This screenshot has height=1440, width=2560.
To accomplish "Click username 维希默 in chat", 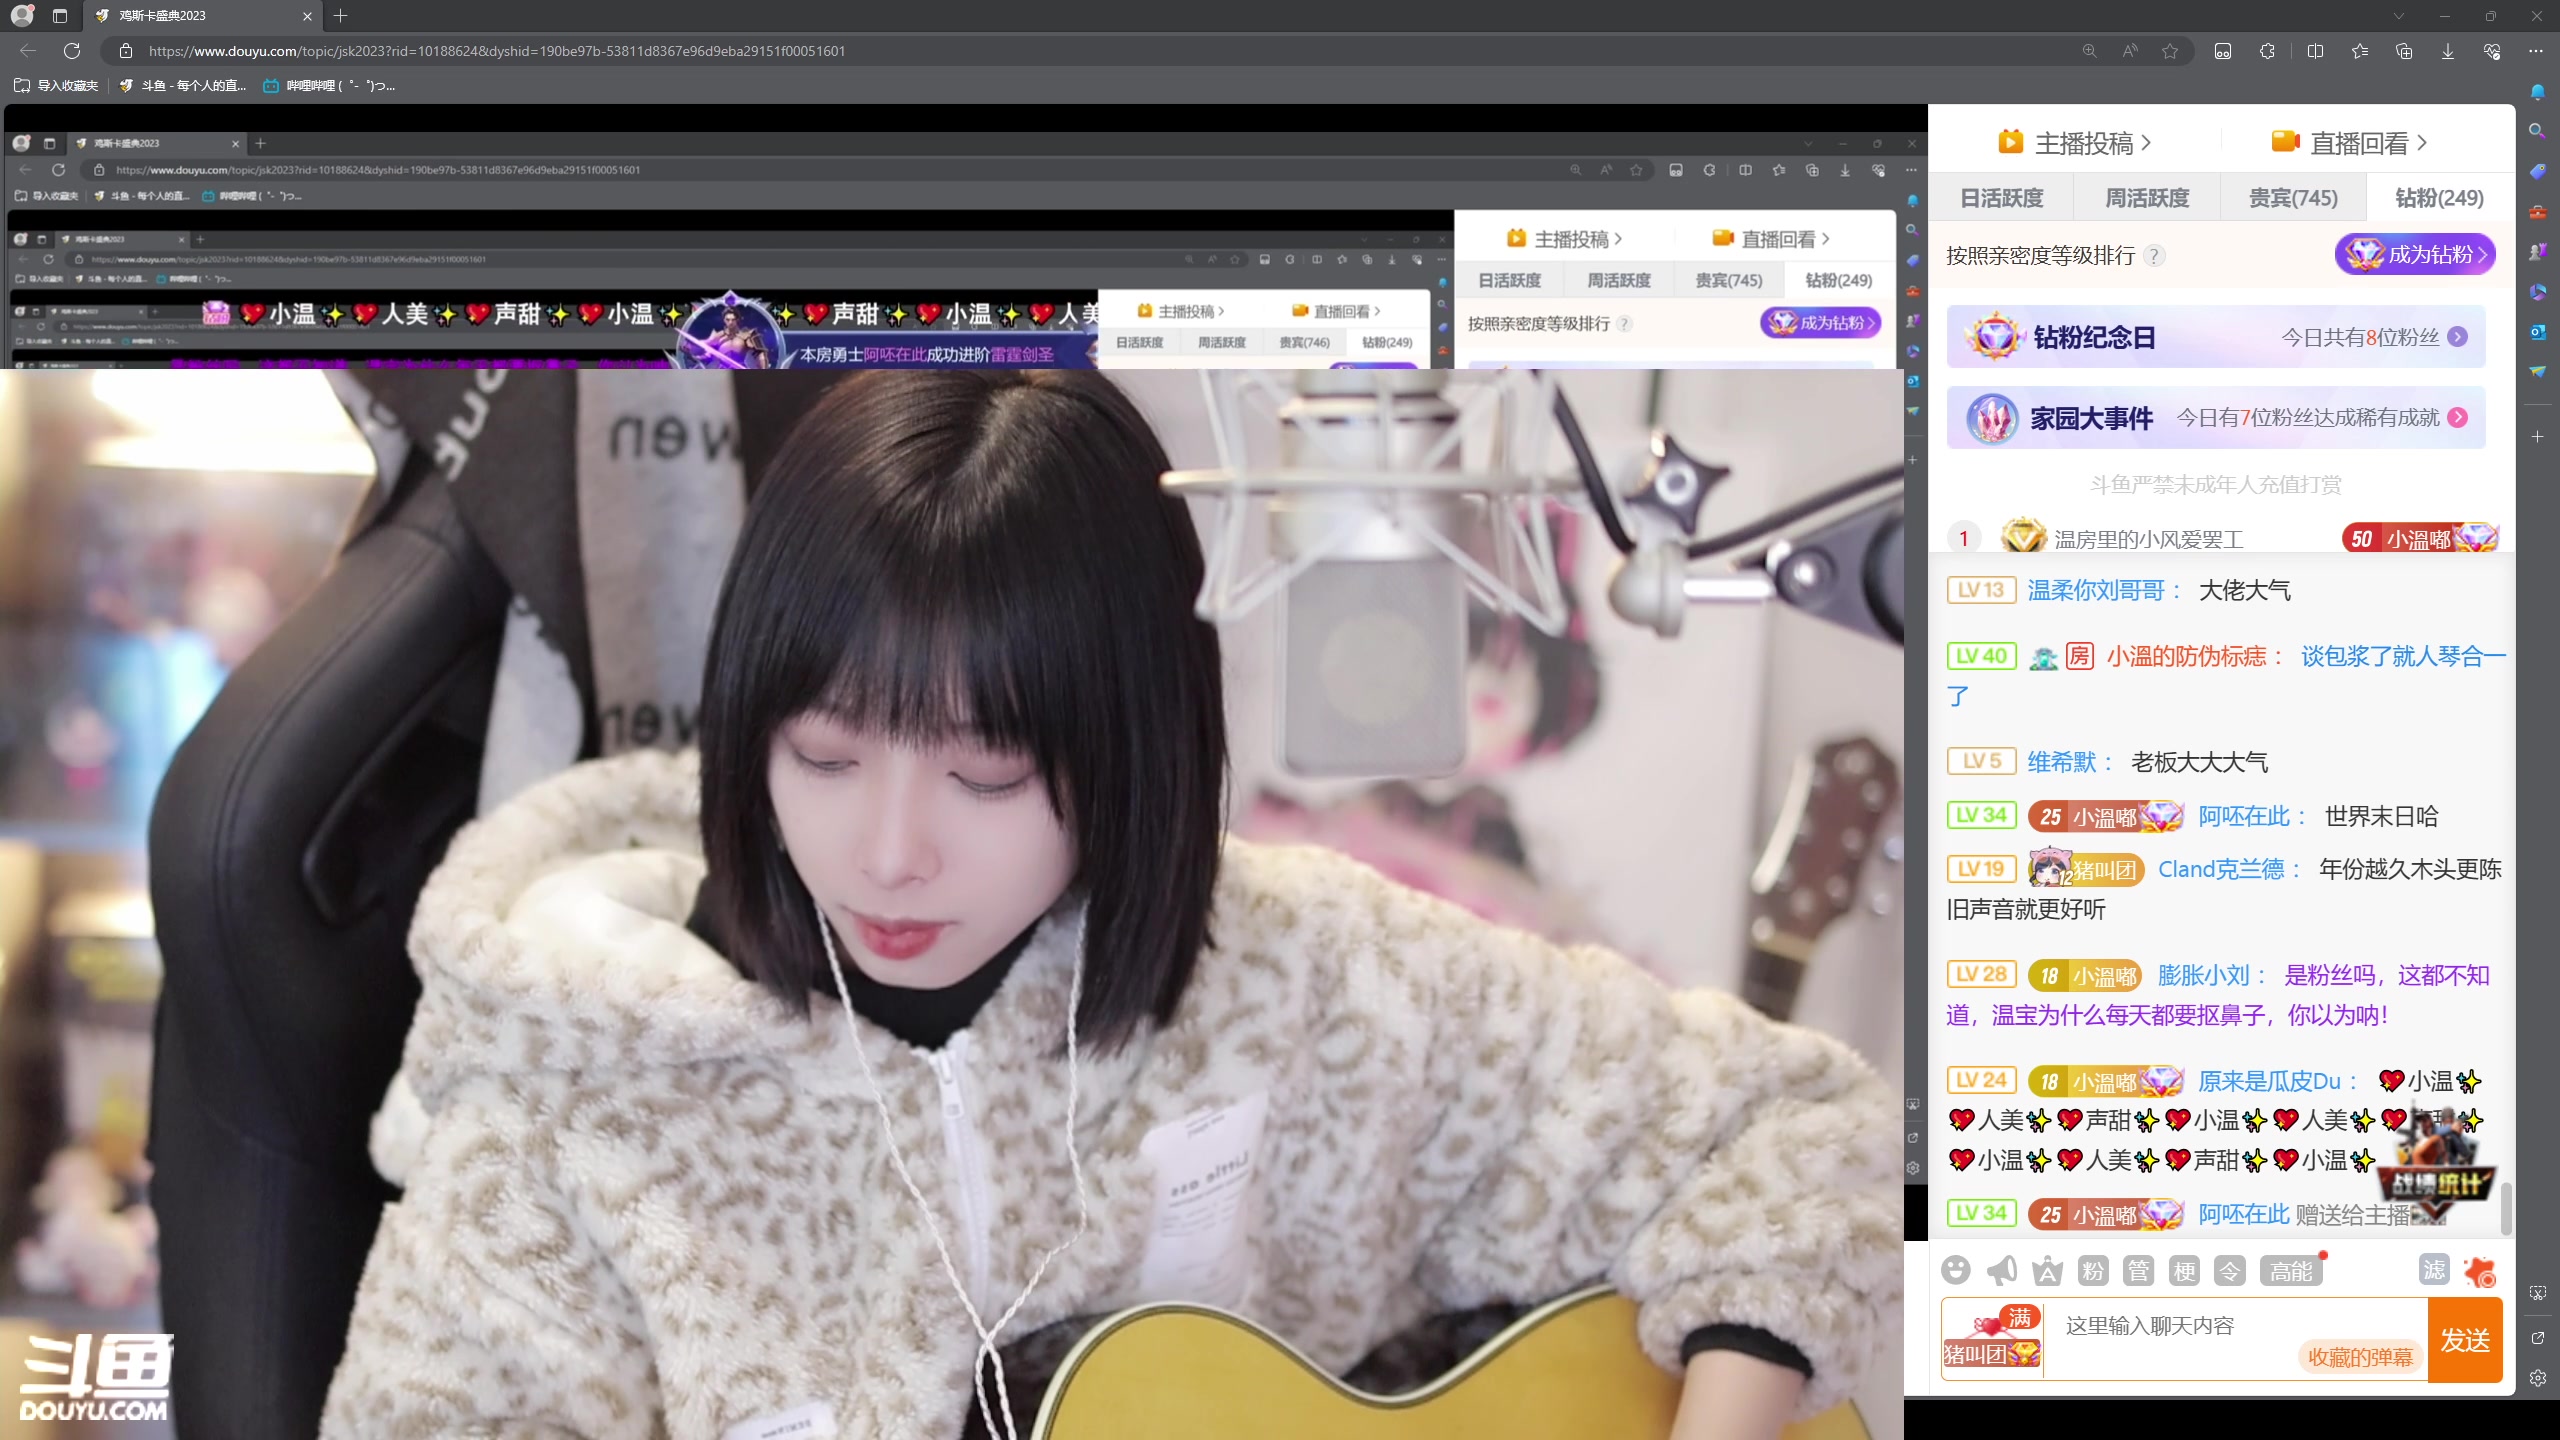I will coord(2062,762).
